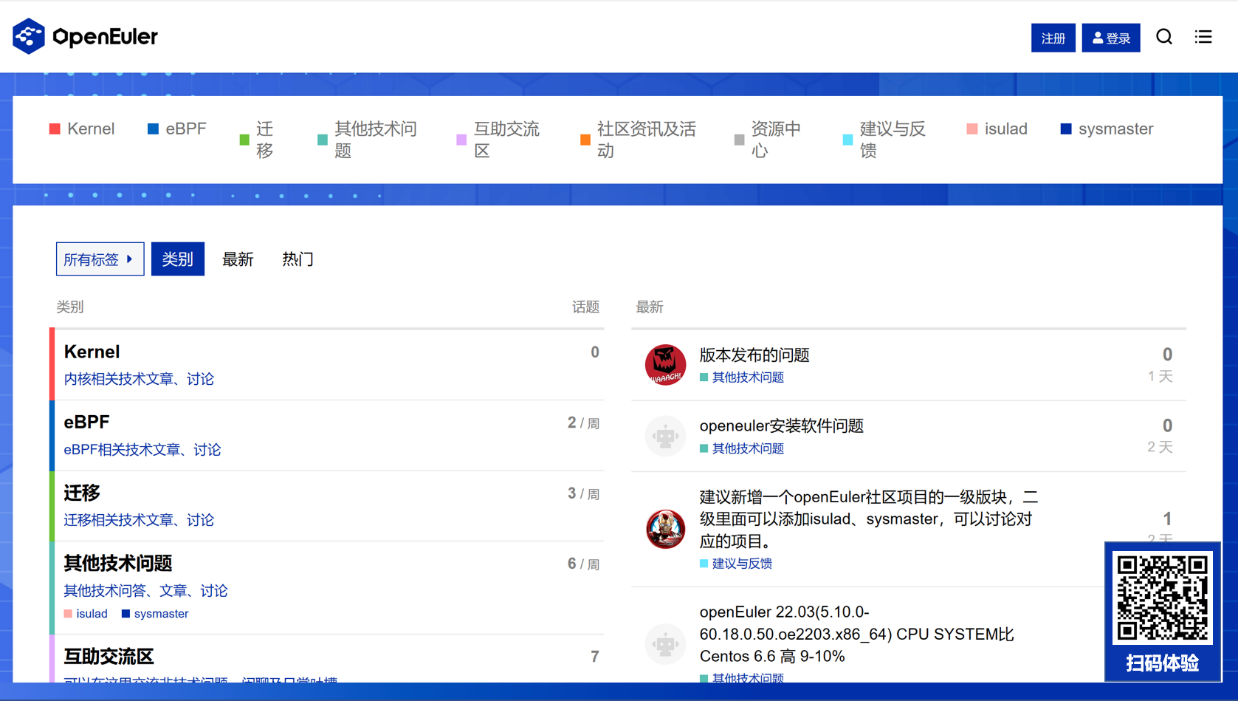1238x701 pixels.
Task: Click the red Kernel color swatch
Action: 55,129
